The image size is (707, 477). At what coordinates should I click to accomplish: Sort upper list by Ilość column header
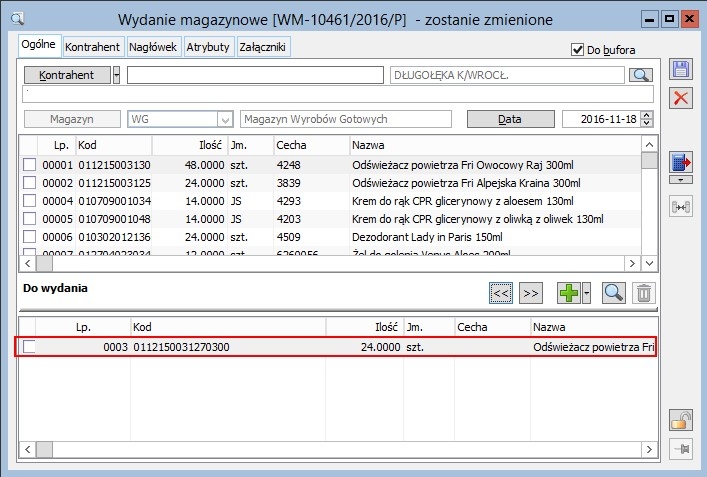(x=190, y=145)
